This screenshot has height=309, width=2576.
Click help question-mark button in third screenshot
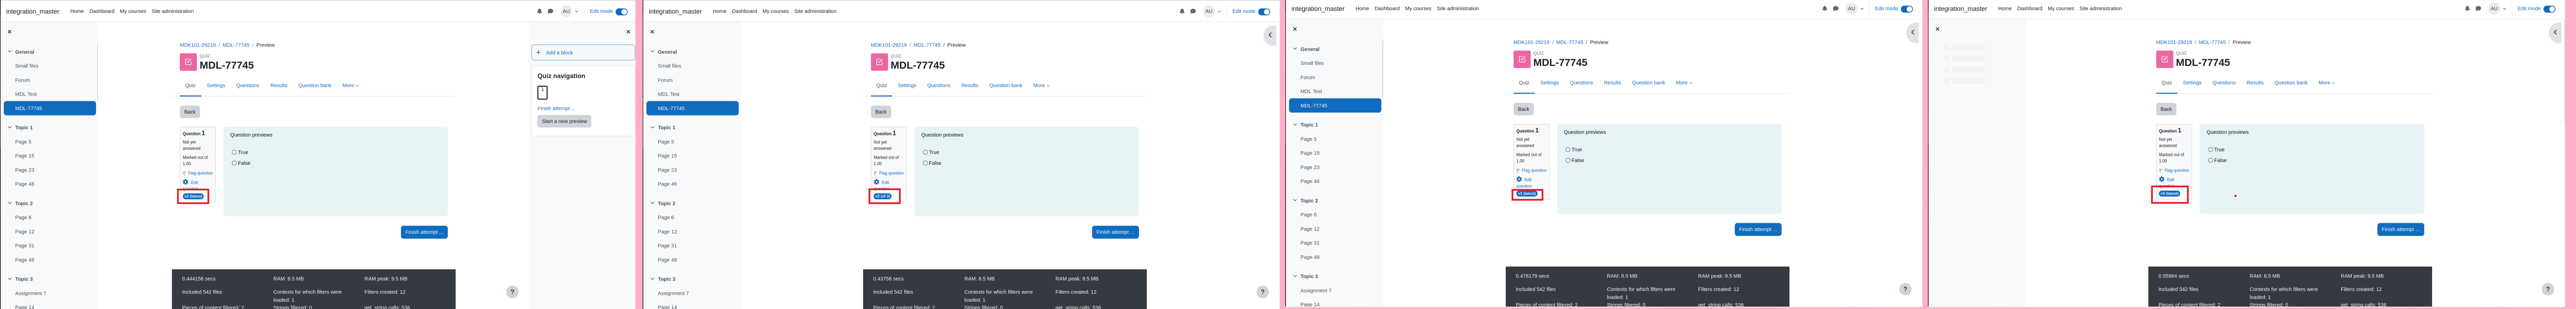pos(1905,289)
